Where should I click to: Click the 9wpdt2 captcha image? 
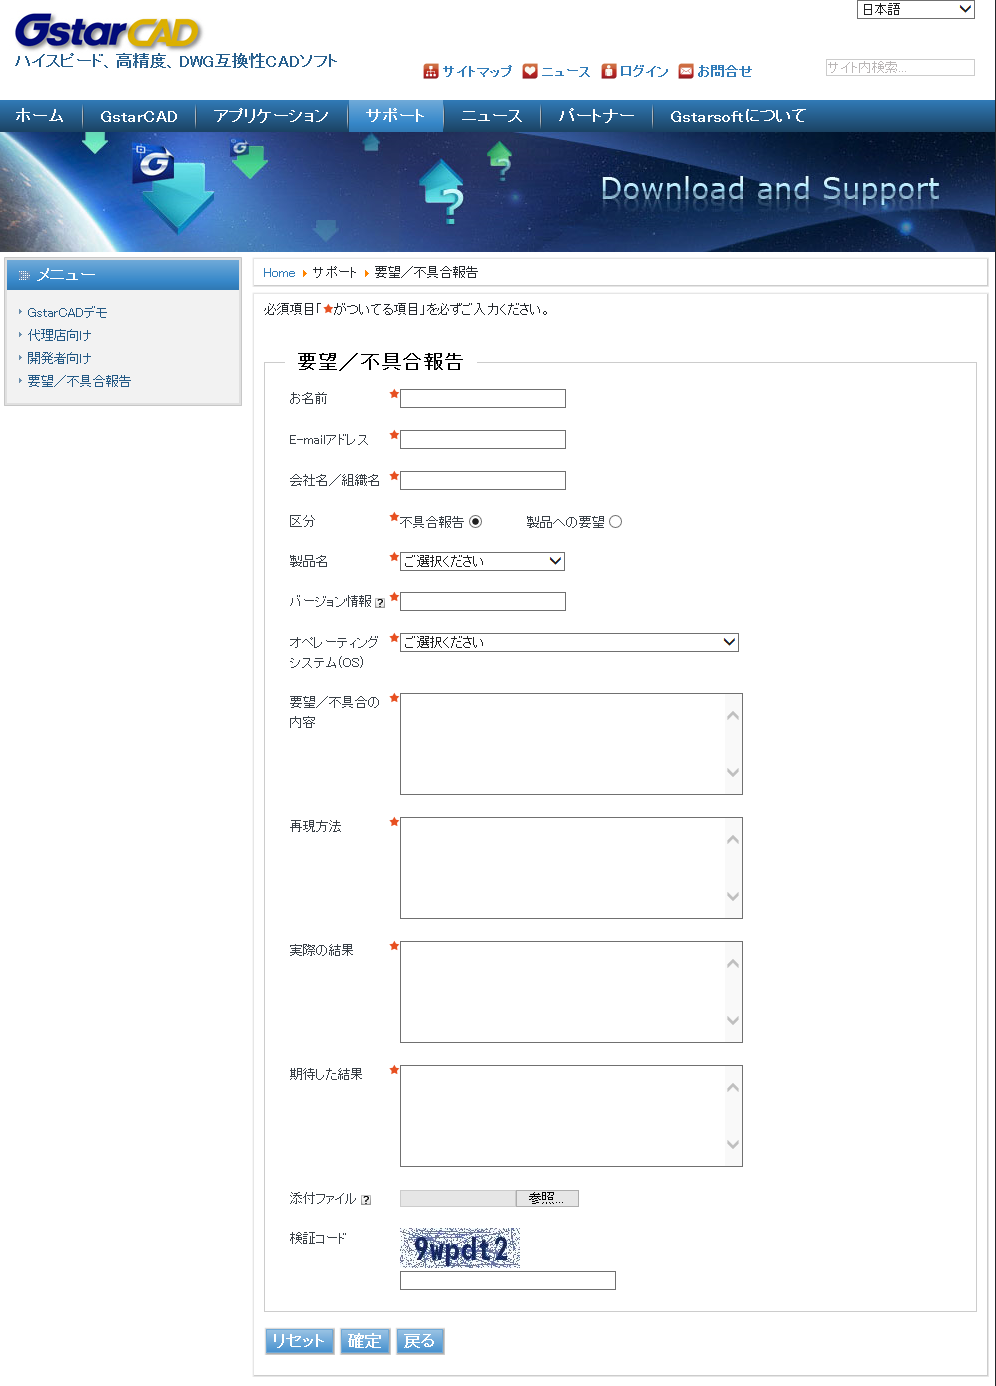point(460,1248)
